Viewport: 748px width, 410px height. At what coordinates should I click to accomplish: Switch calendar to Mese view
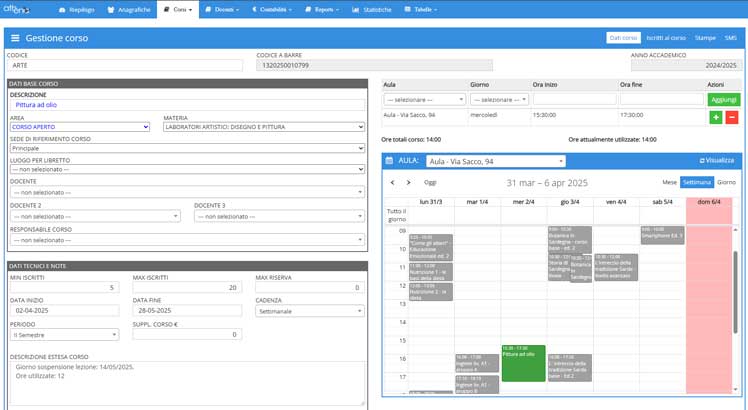[x=669, y=183]
